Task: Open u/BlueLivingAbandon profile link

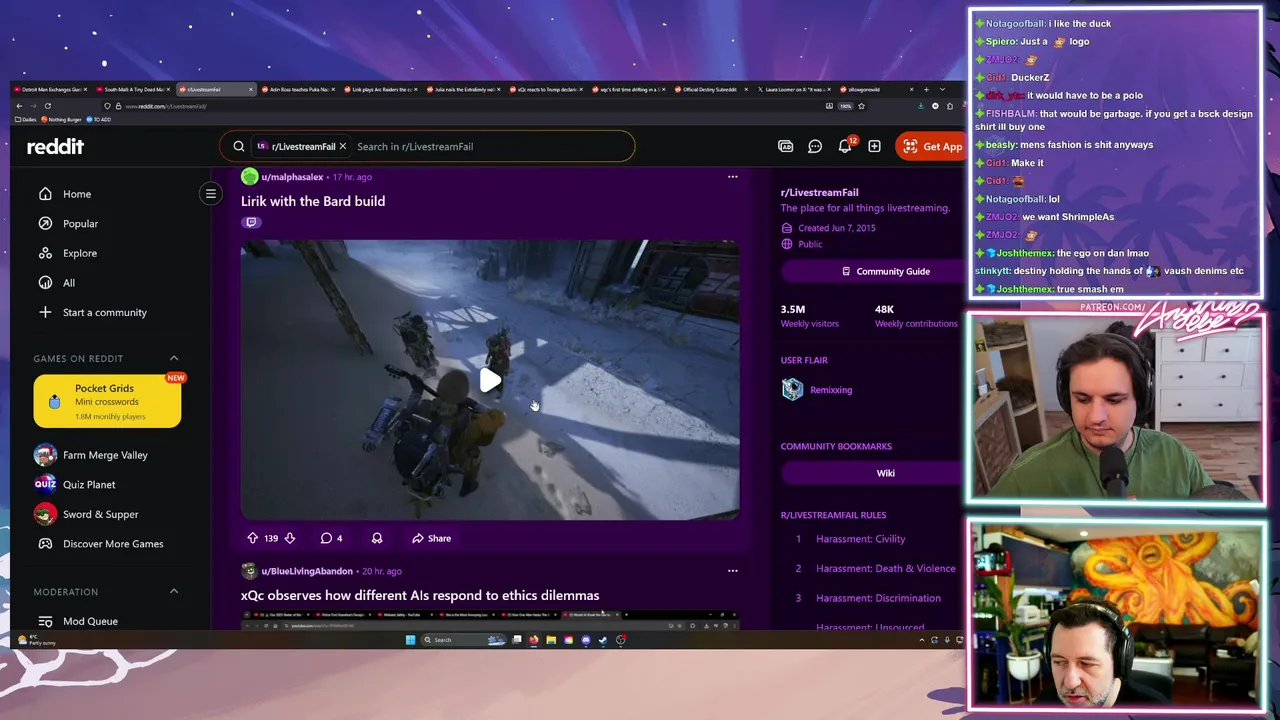Action: coord(307,571)
